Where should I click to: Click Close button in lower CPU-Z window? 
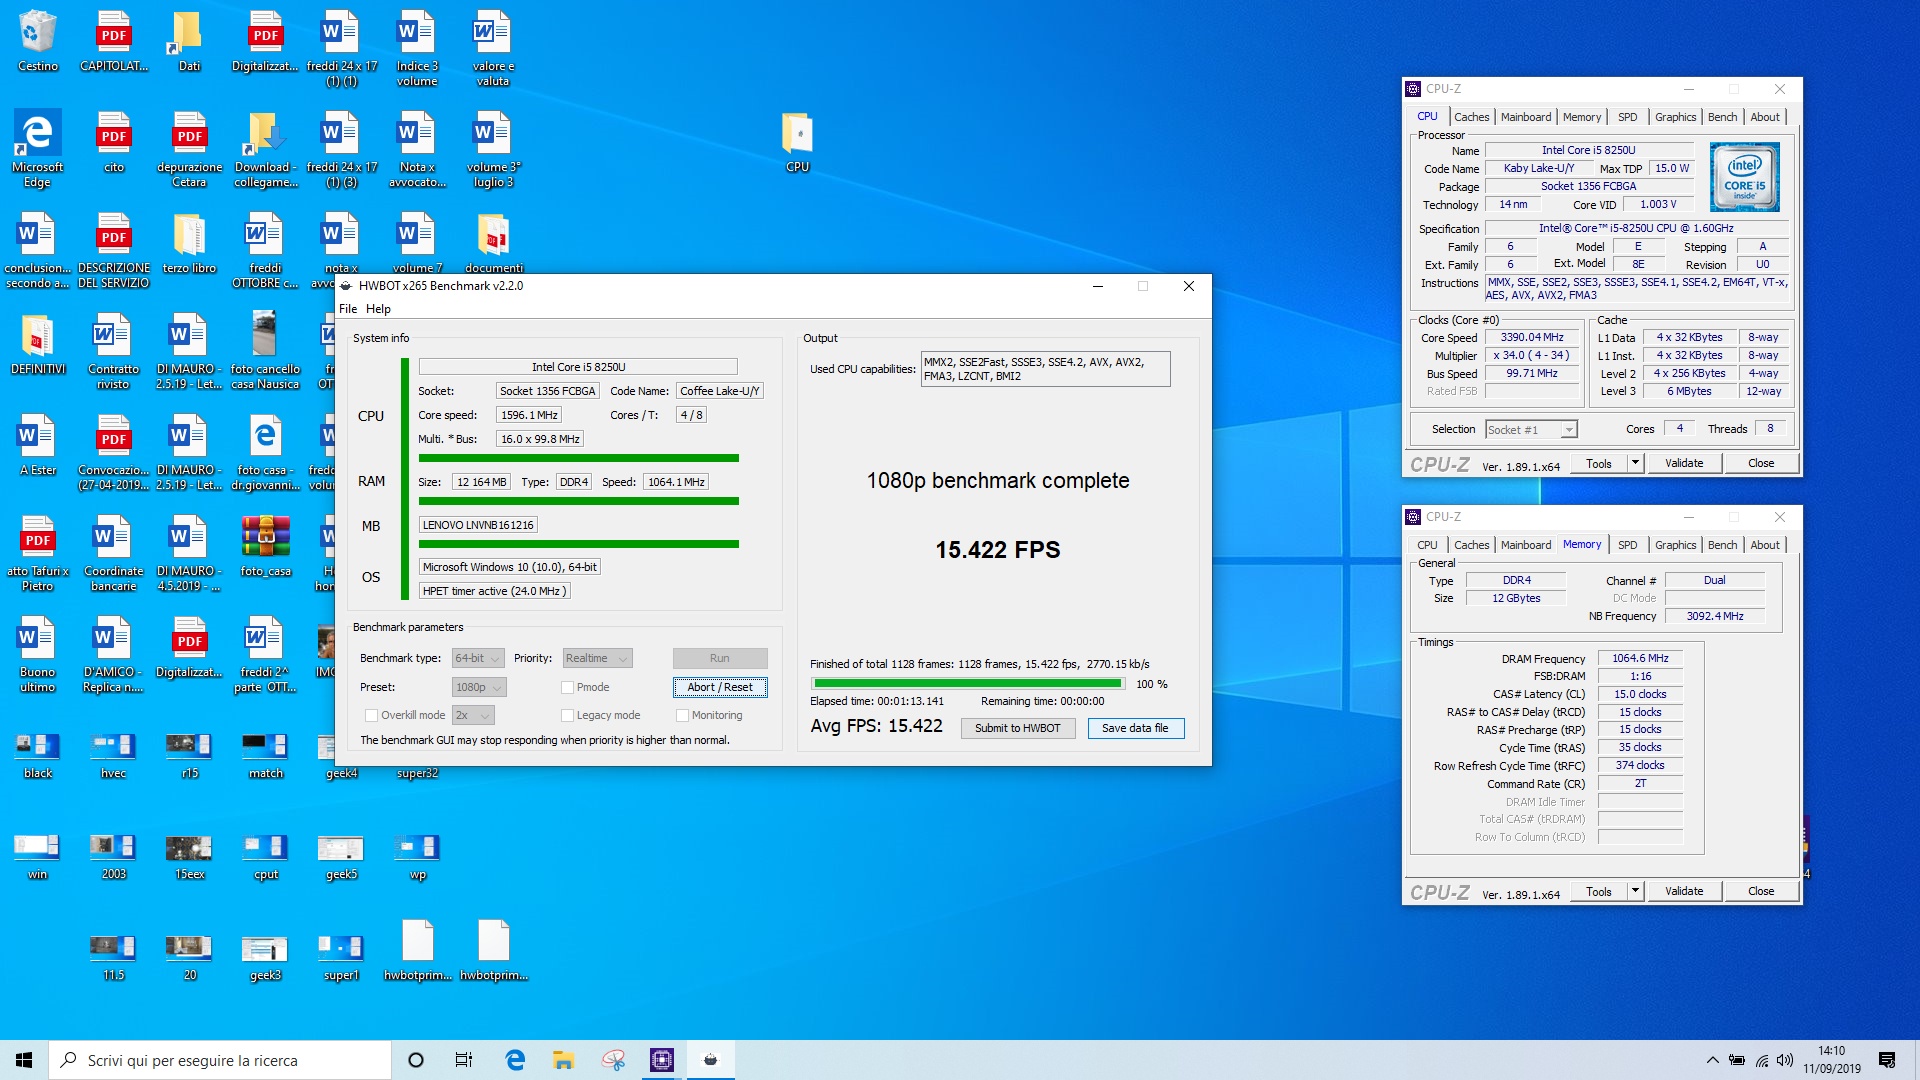[x=1761, y=891]
